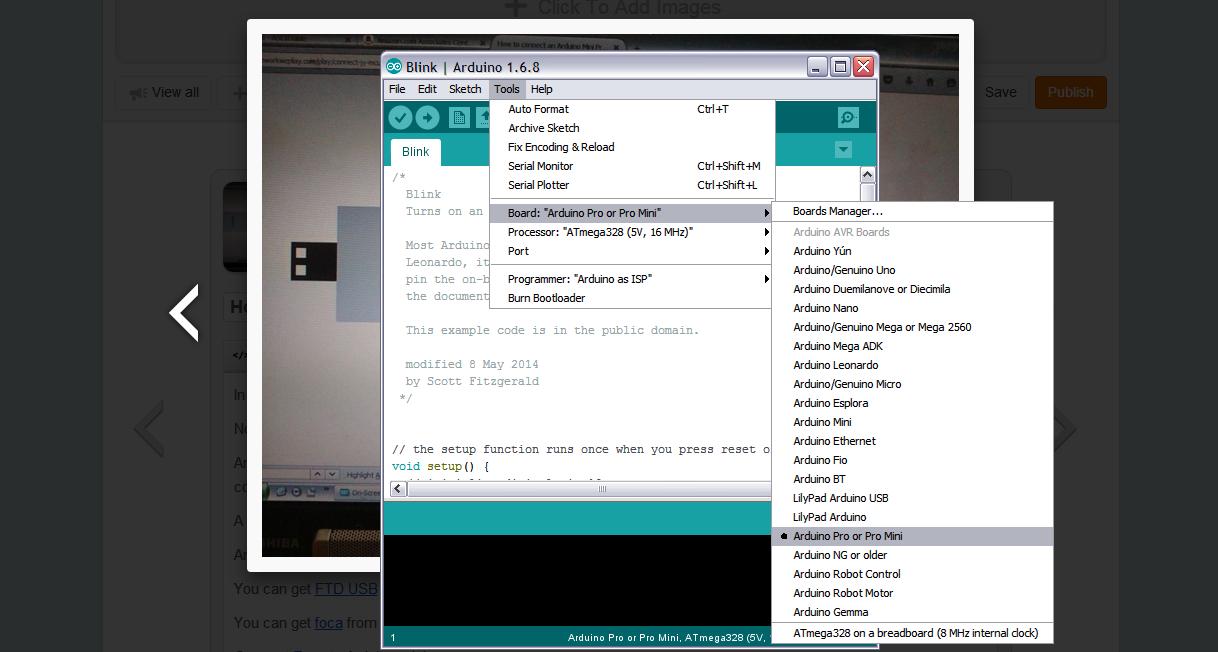
Task: Open the File menu
Action: (x=397, y=89)
